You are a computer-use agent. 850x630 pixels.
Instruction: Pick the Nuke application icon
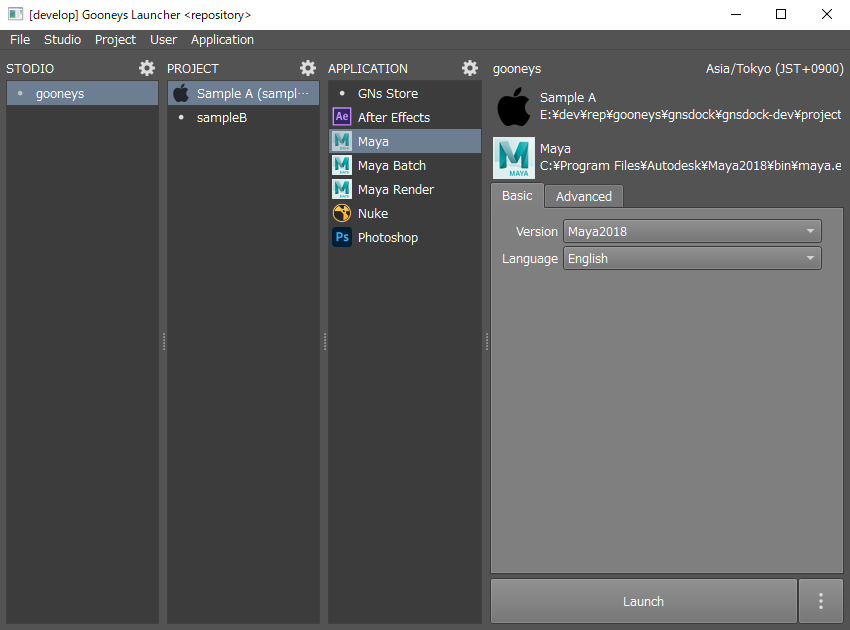(x=342, y=213)
